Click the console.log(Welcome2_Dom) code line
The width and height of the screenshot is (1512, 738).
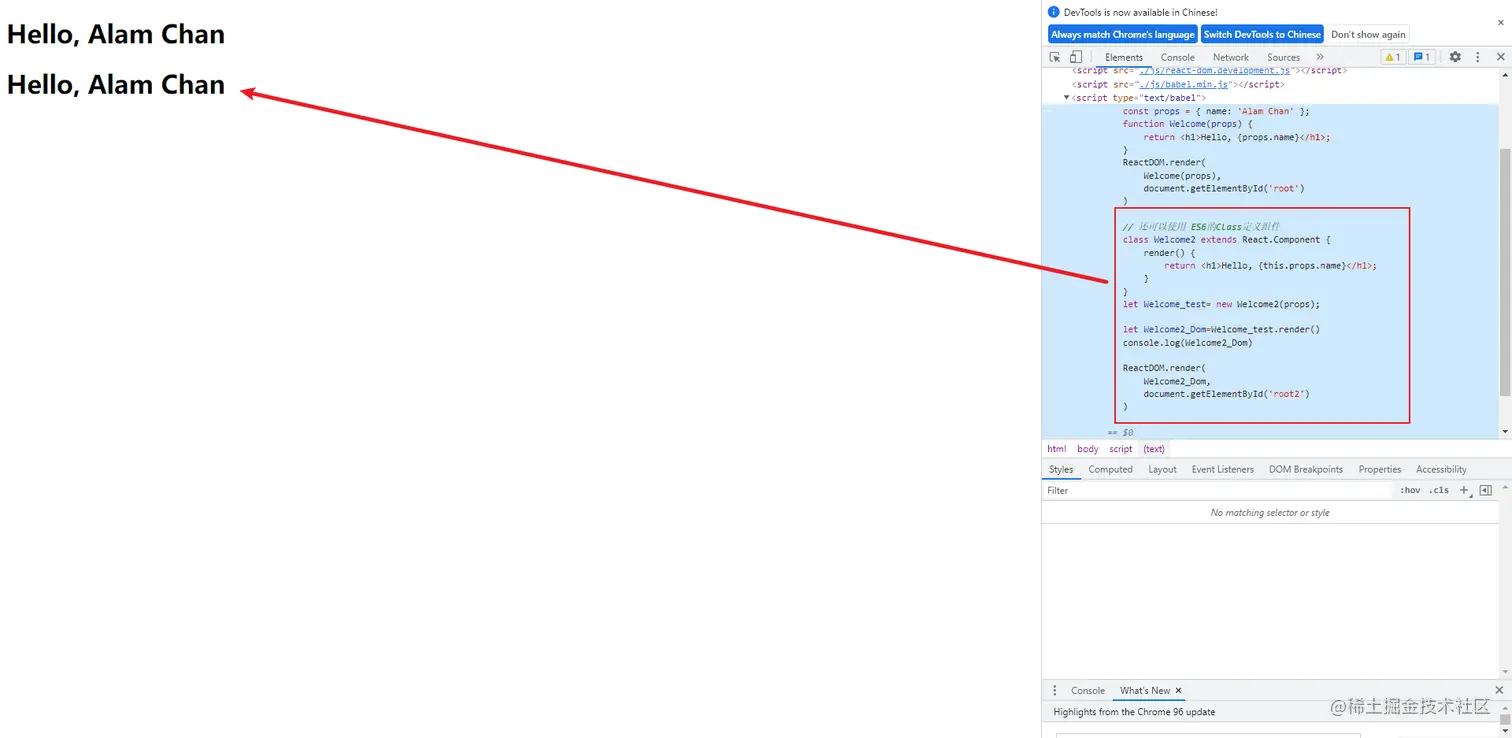coord(1187,343)
